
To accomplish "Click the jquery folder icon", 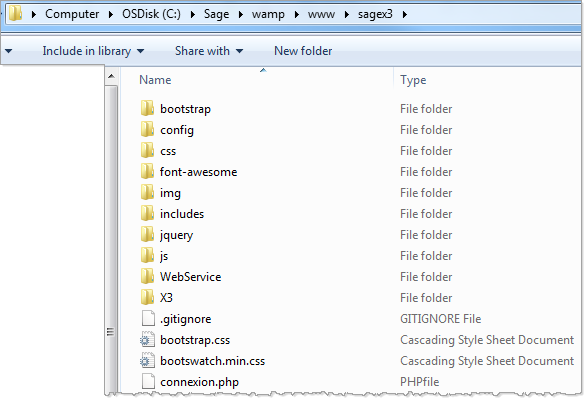I will click(147, 234).
